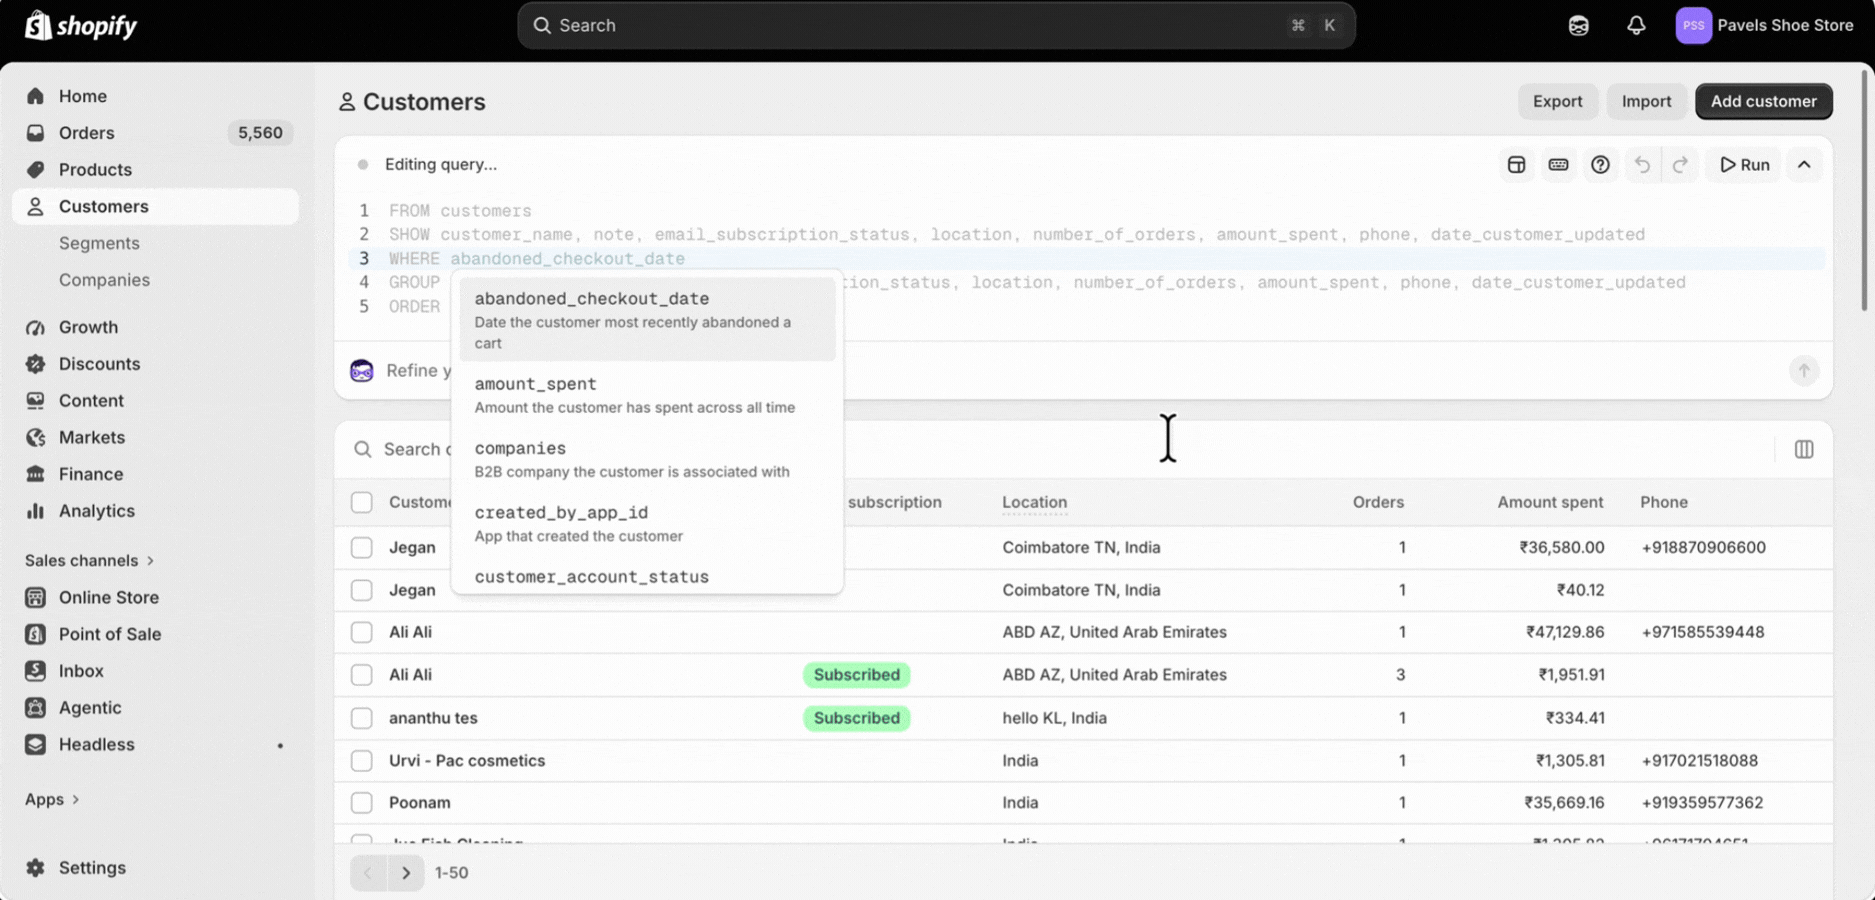Check the first Jegan row with ₹36,580.00

pyautogui.click(x=362, y=548)
